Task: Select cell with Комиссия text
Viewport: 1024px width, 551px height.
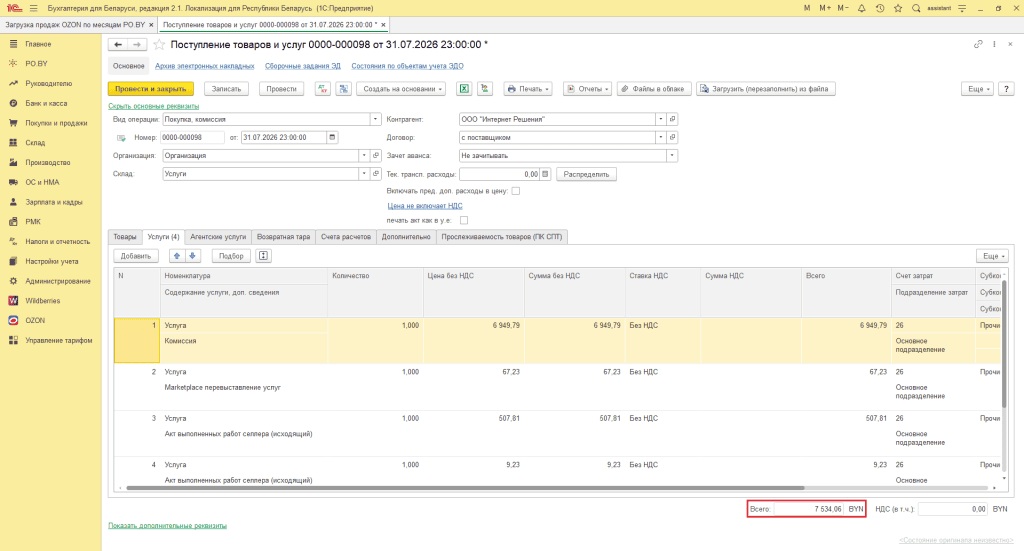Action: click(x=245, y=349)
